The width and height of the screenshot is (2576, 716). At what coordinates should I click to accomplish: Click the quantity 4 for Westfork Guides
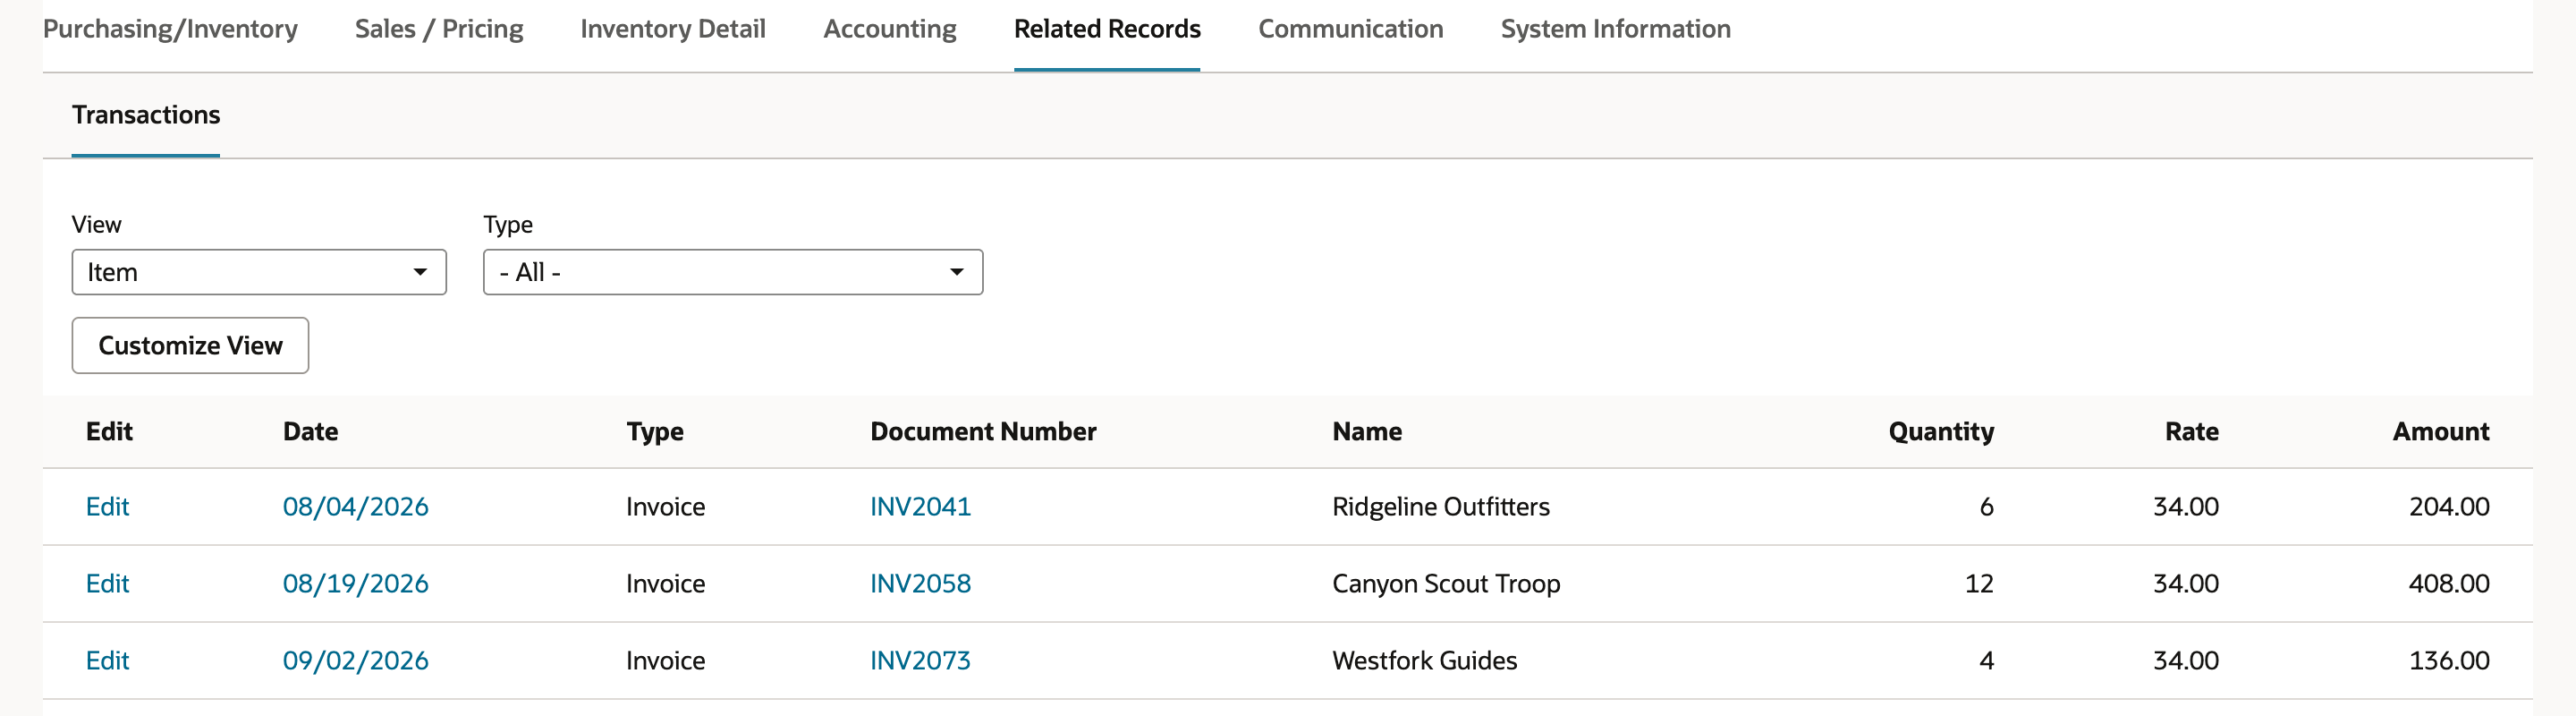click(1986, 661)
